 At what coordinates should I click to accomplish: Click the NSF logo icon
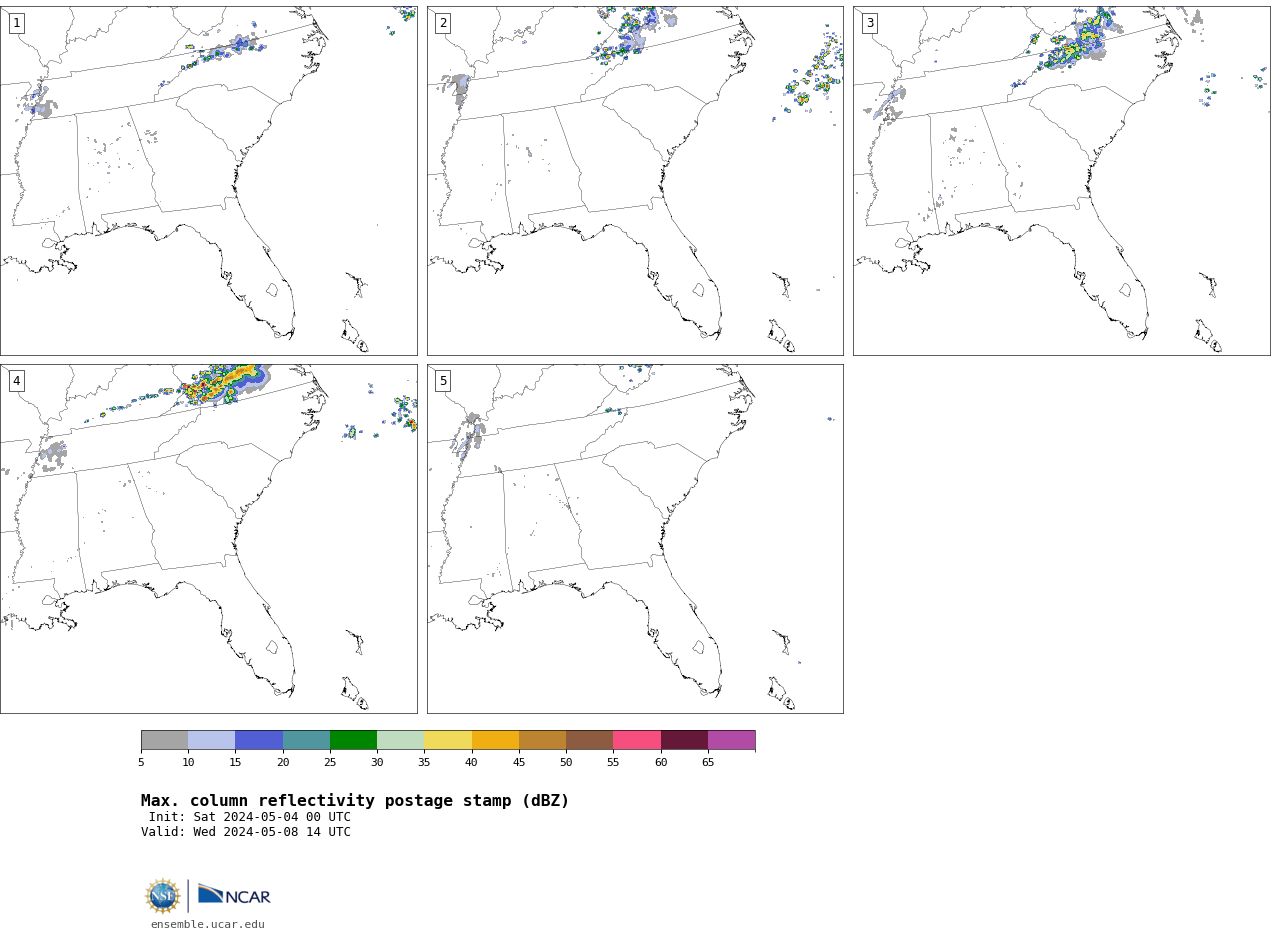[163, 896]
